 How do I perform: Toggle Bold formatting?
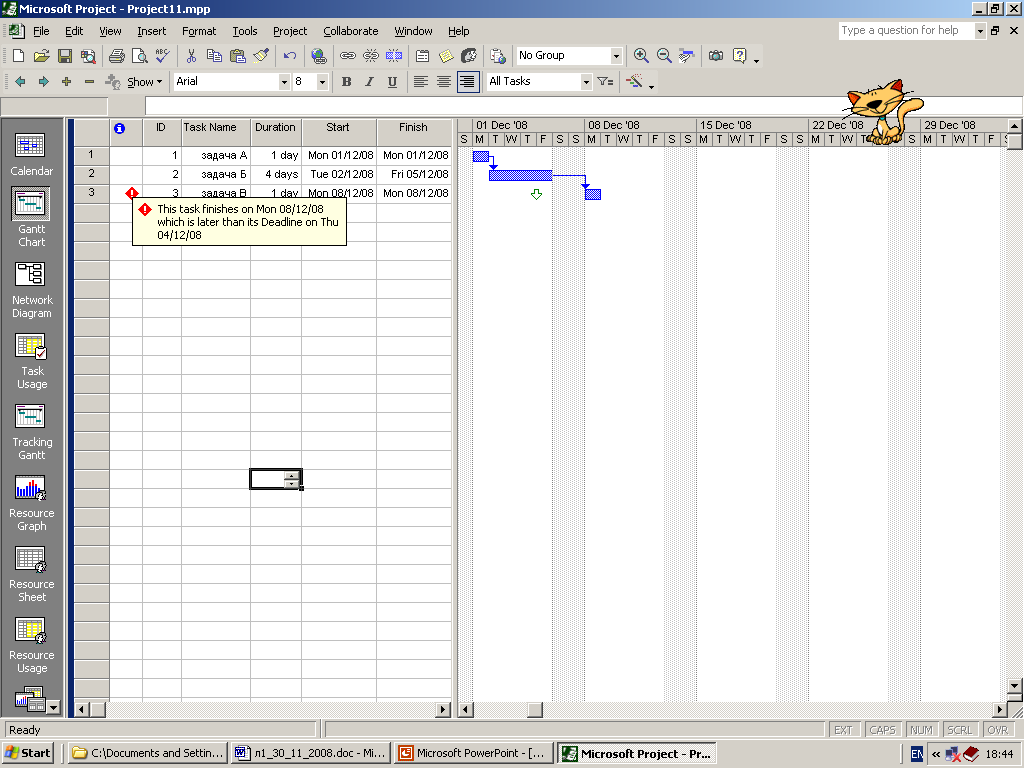[x=346, y=82]
